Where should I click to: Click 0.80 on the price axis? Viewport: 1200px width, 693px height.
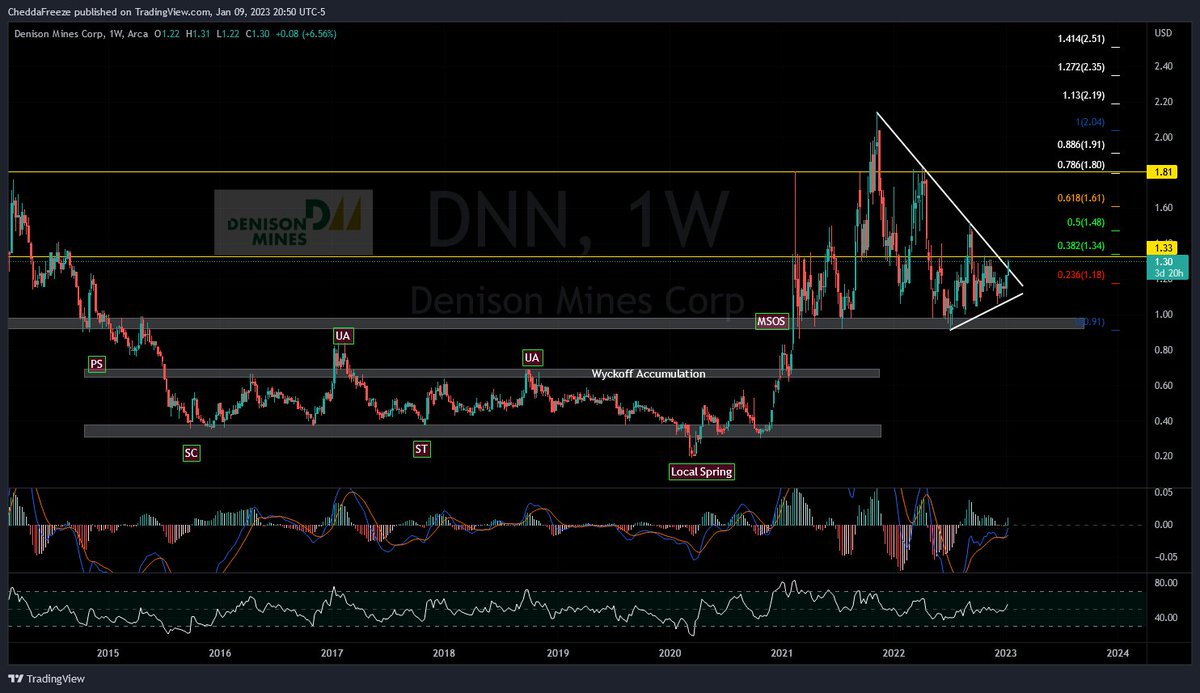point(1163,350)
